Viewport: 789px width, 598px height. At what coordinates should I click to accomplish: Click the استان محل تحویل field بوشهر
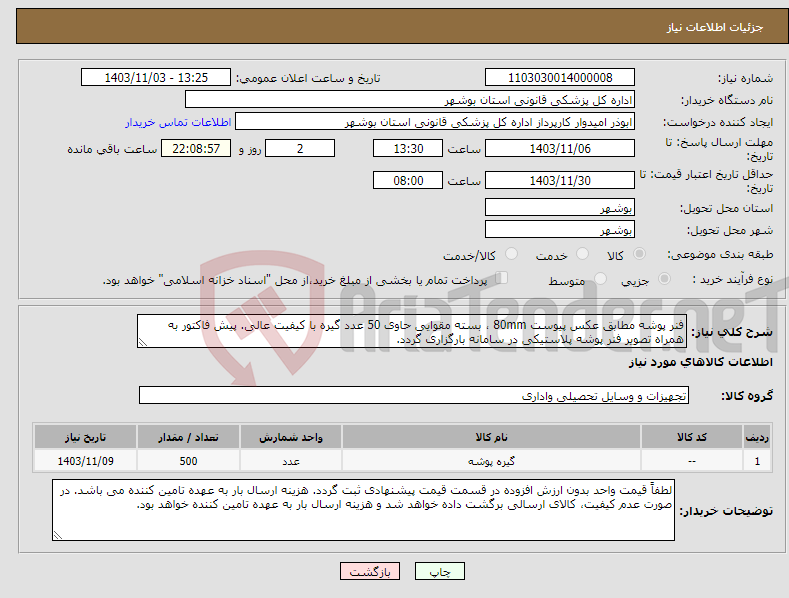click(560, 207)
